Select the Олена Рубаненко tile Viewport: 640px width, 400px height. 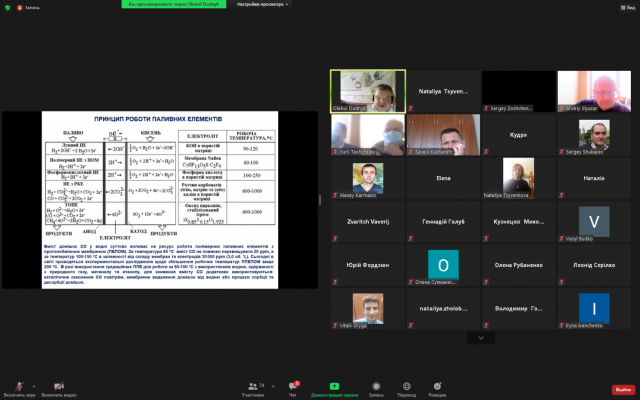(x=518, y=265)
